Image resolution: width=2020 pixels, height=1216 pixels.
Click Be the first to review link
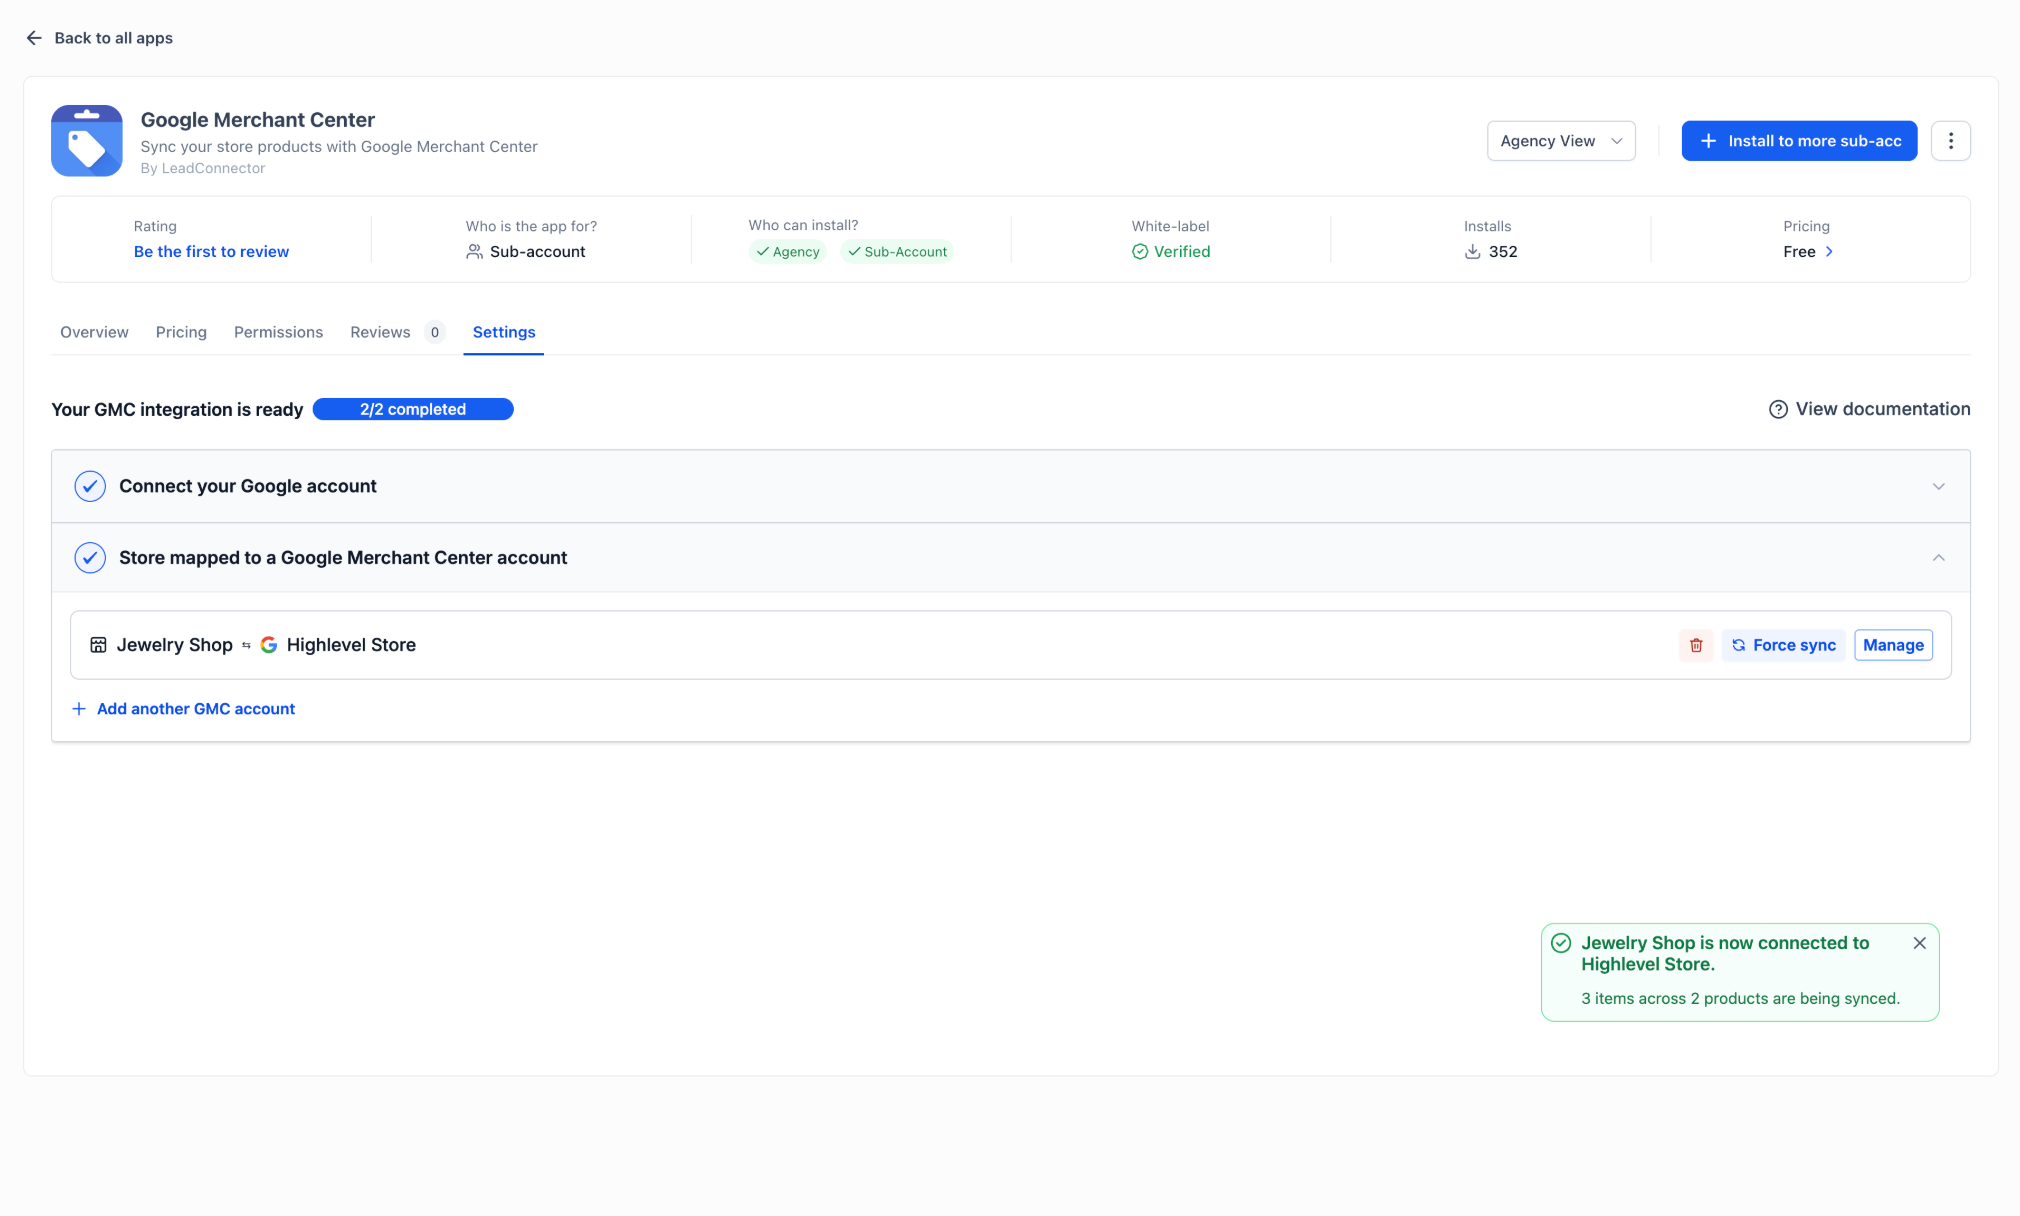tap(211, 252)
